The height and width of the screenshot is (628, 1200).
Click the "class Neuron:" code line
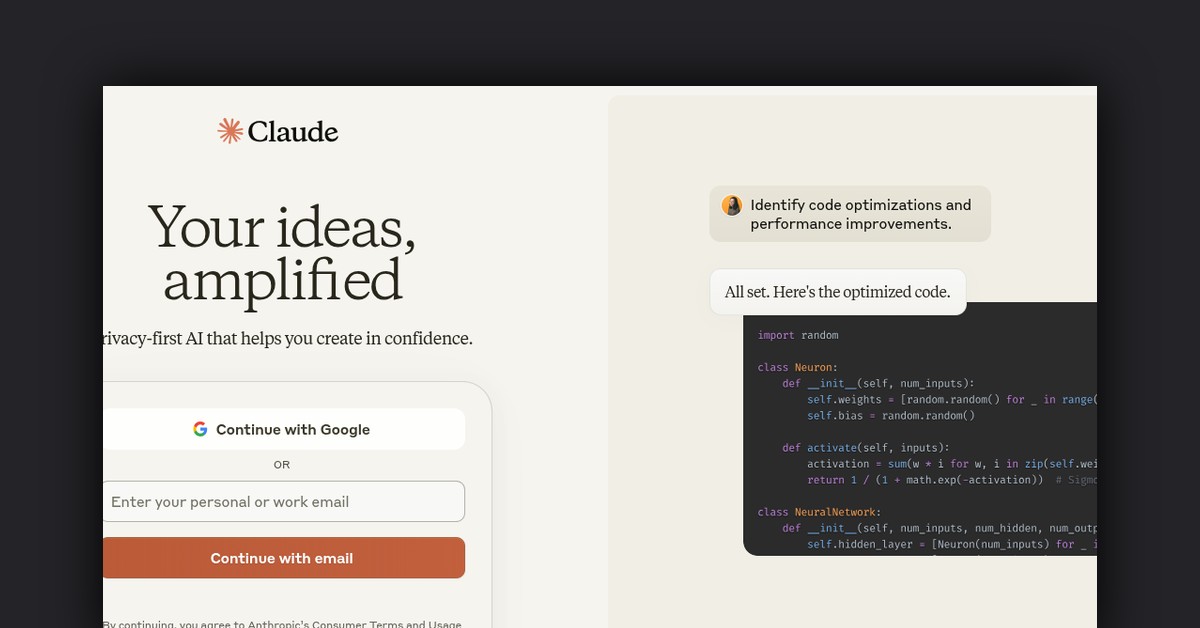[x=798, y=367]
